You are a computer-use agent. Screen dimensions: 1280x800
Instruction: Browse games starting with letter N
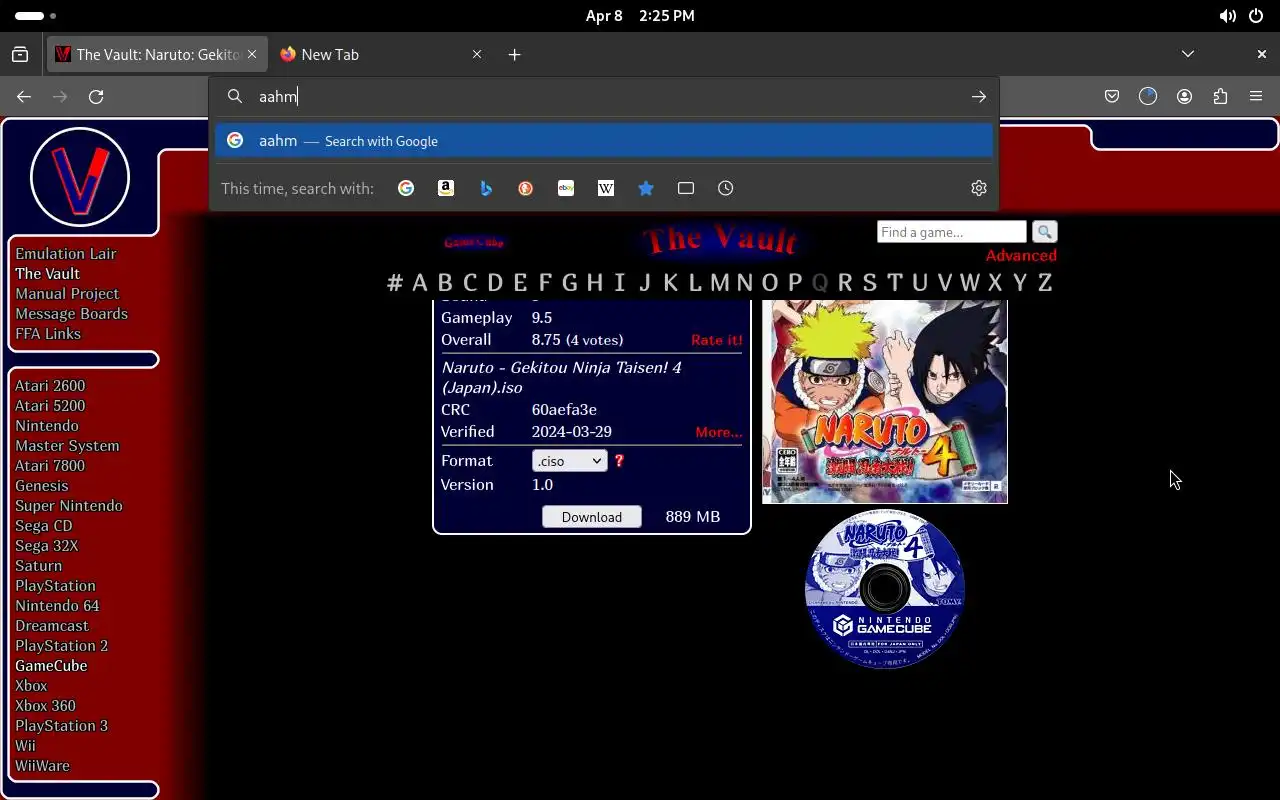(x=744, y=282)
